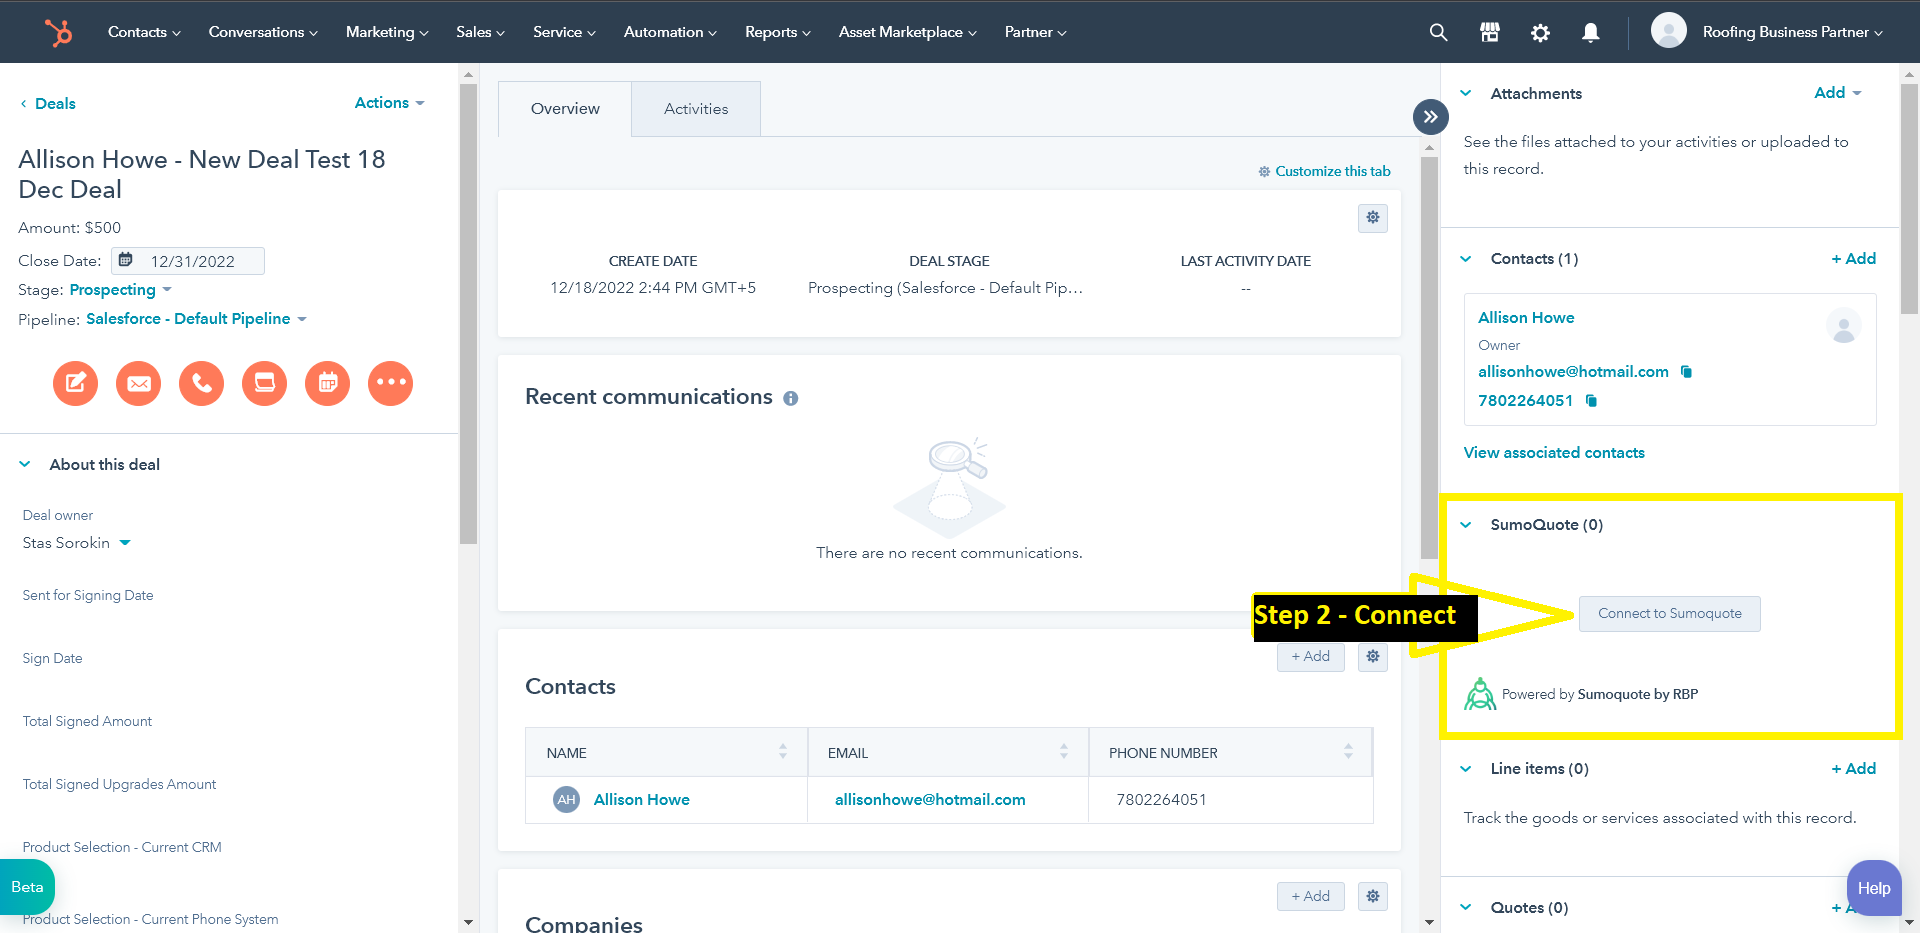Change deal owner Stas Sorokin dropdown
The image size is (1920, 933).
coord(77,543)
